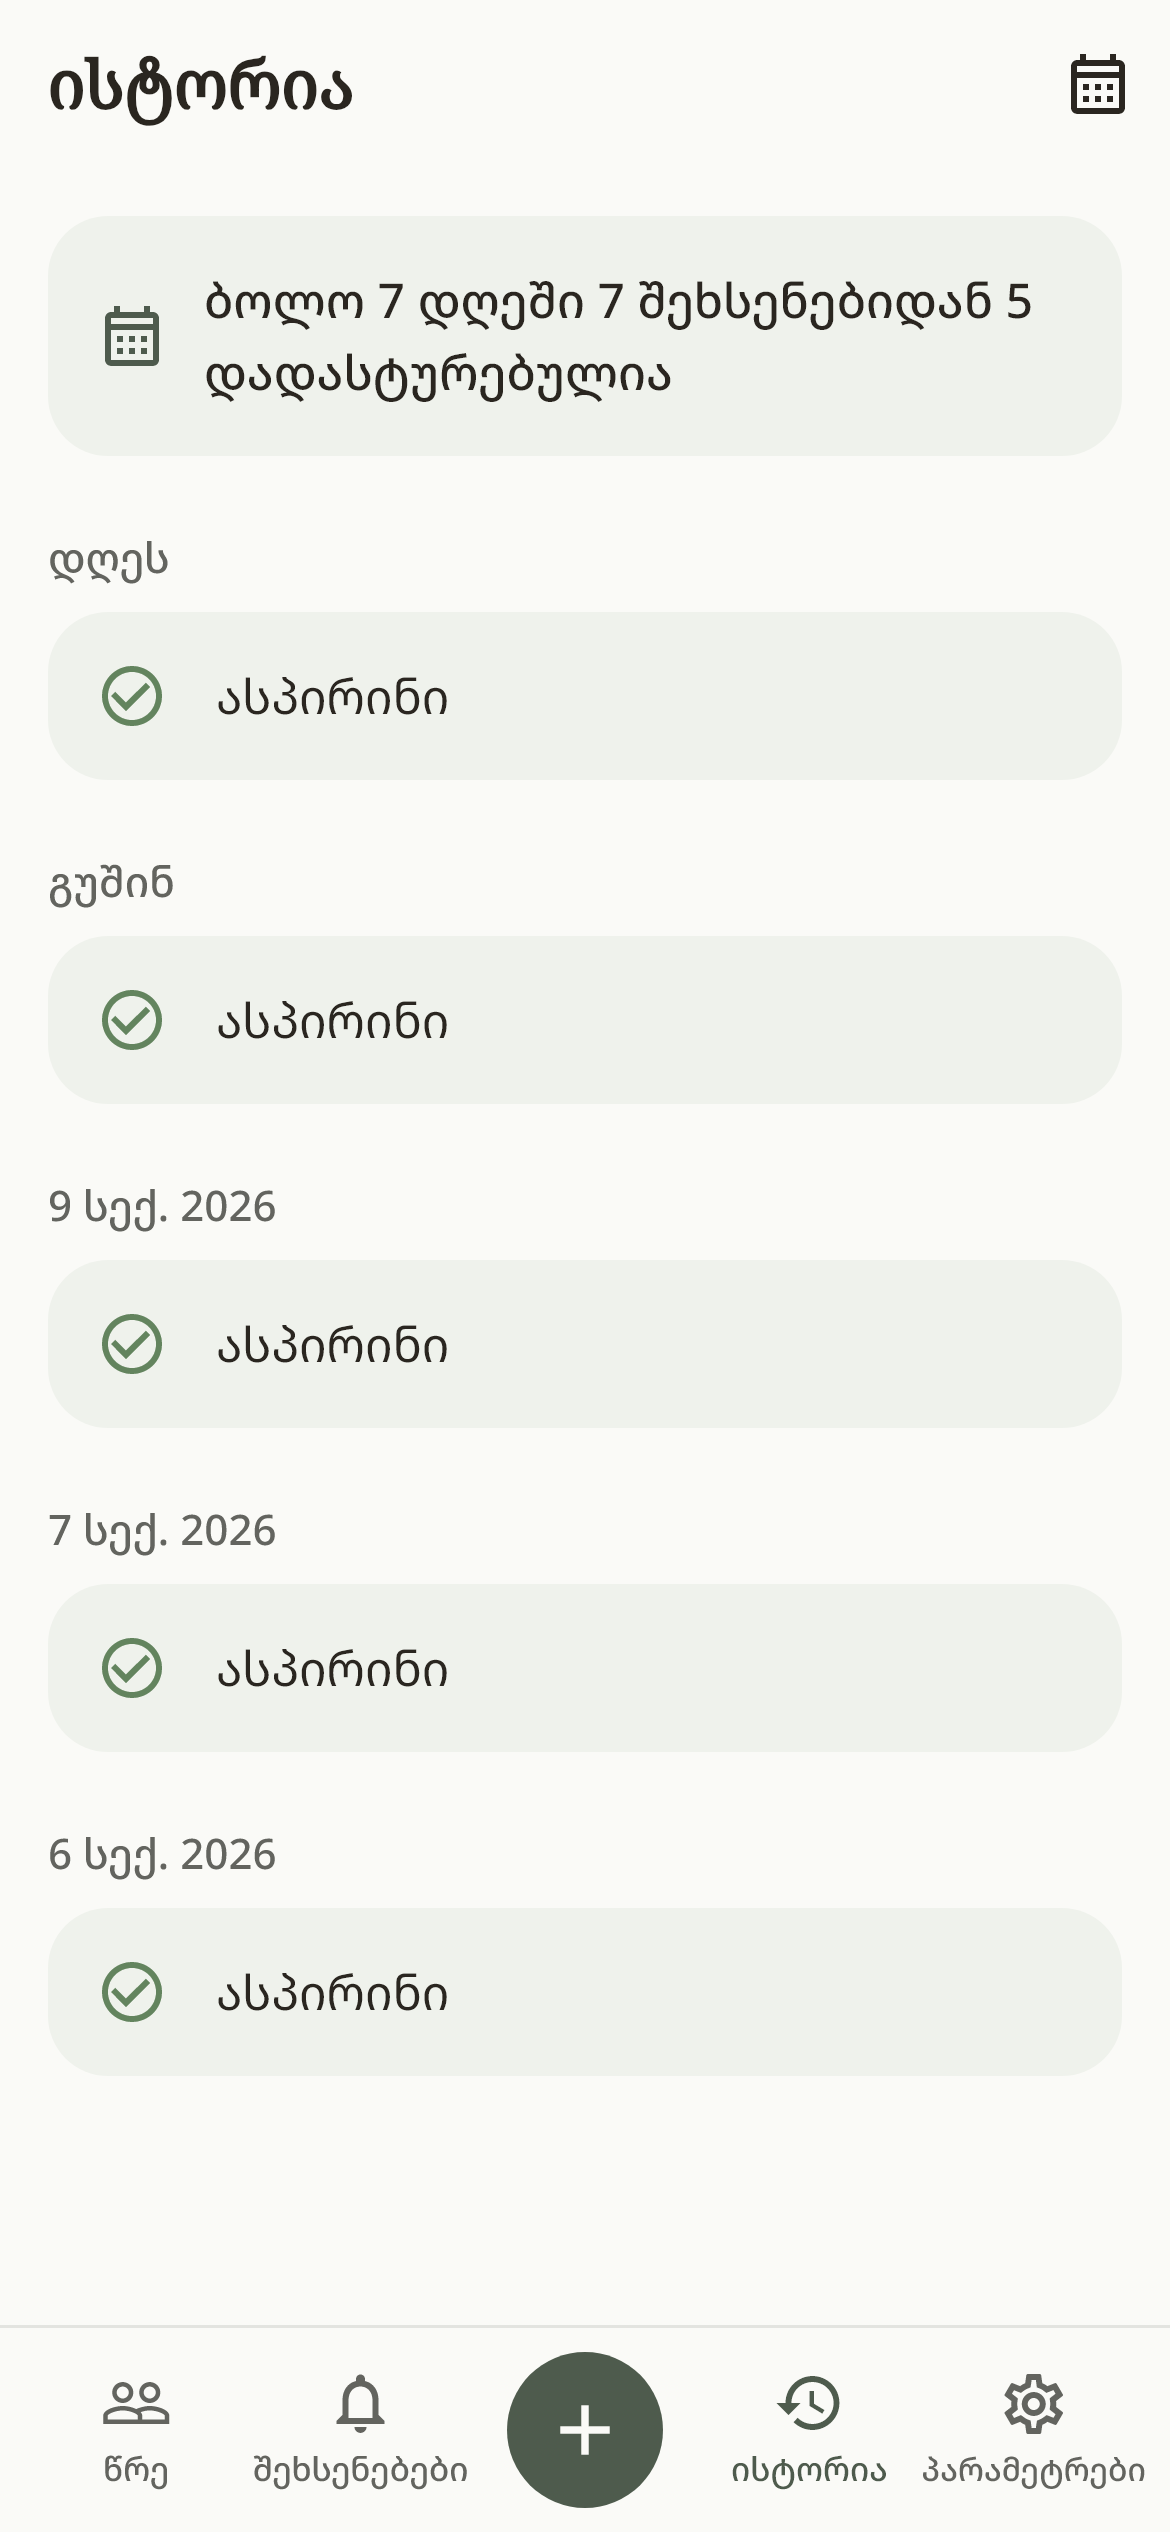Click the settings gear icon
The image size is (1170, 2532).
point(1033,2404)
